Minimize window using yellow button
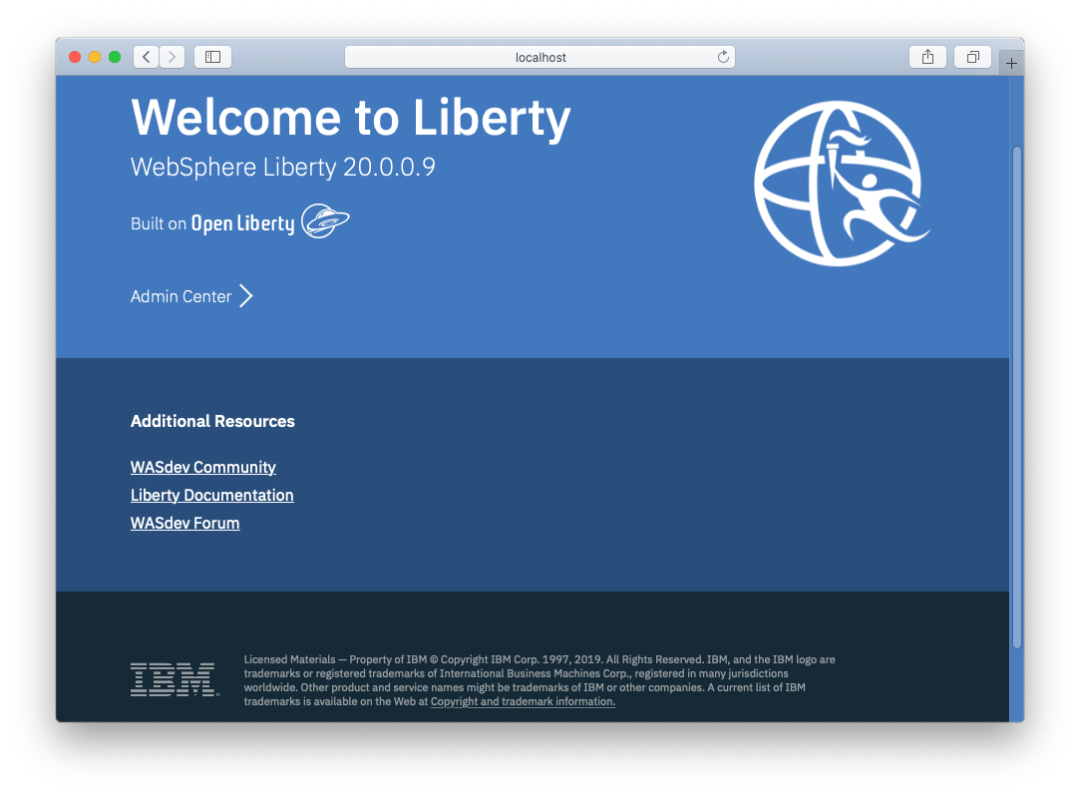This screenshot has width=1080, height=796. click(95, 56)
